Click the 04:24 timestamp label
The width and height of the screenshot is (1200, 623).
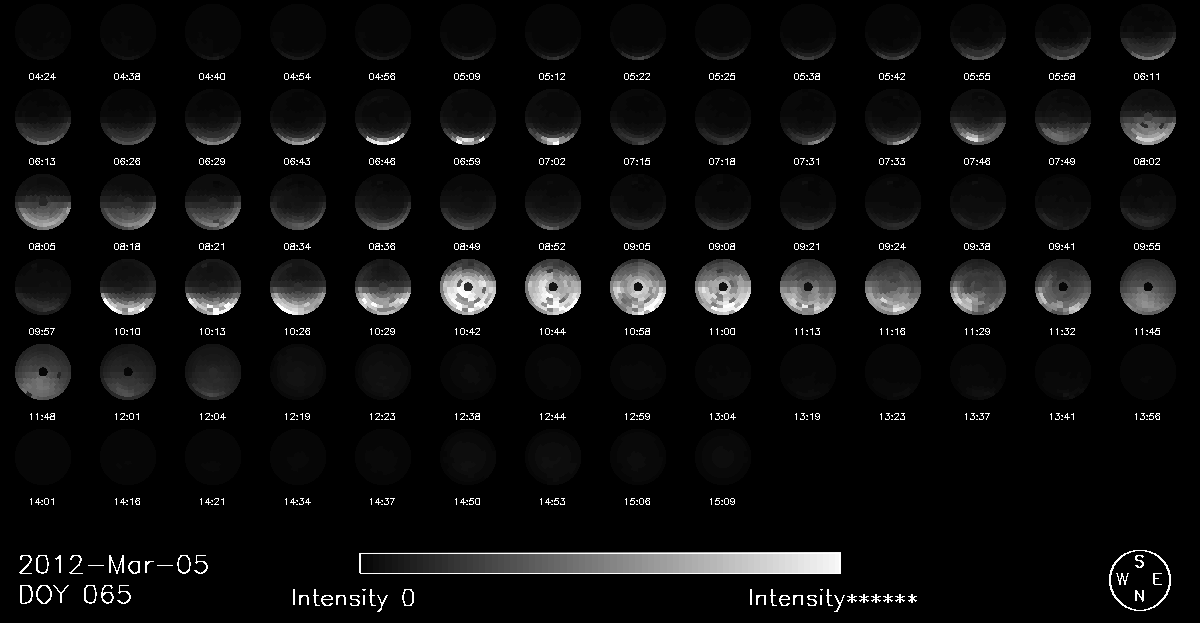[x=43, y=76]
